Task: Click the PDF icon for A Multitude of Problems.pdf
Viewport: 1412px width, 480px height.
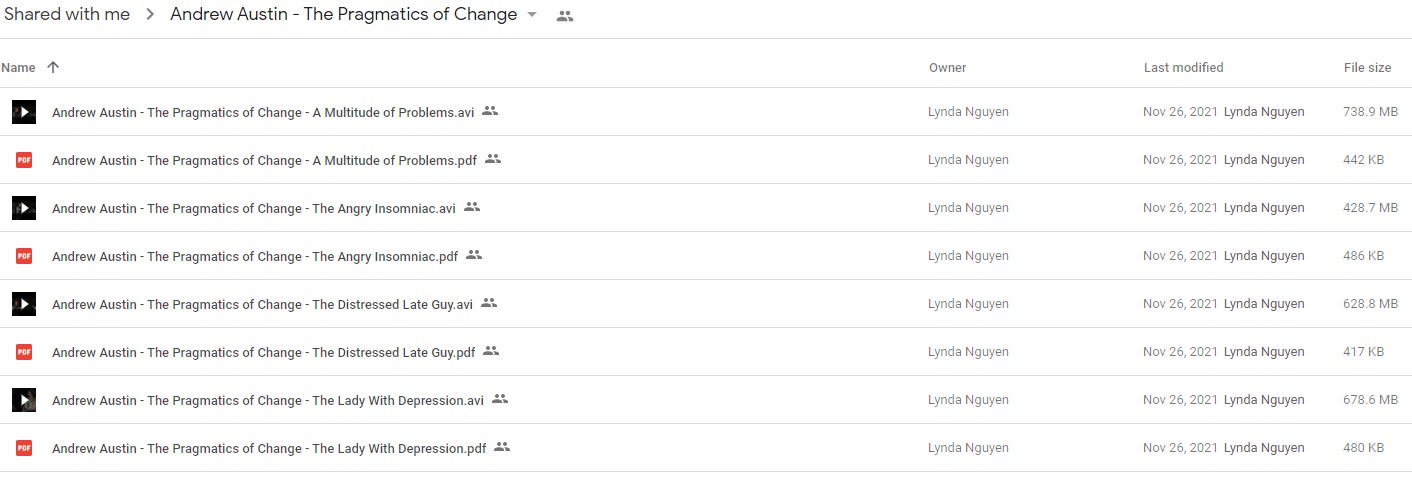Action: click(24, 160)
